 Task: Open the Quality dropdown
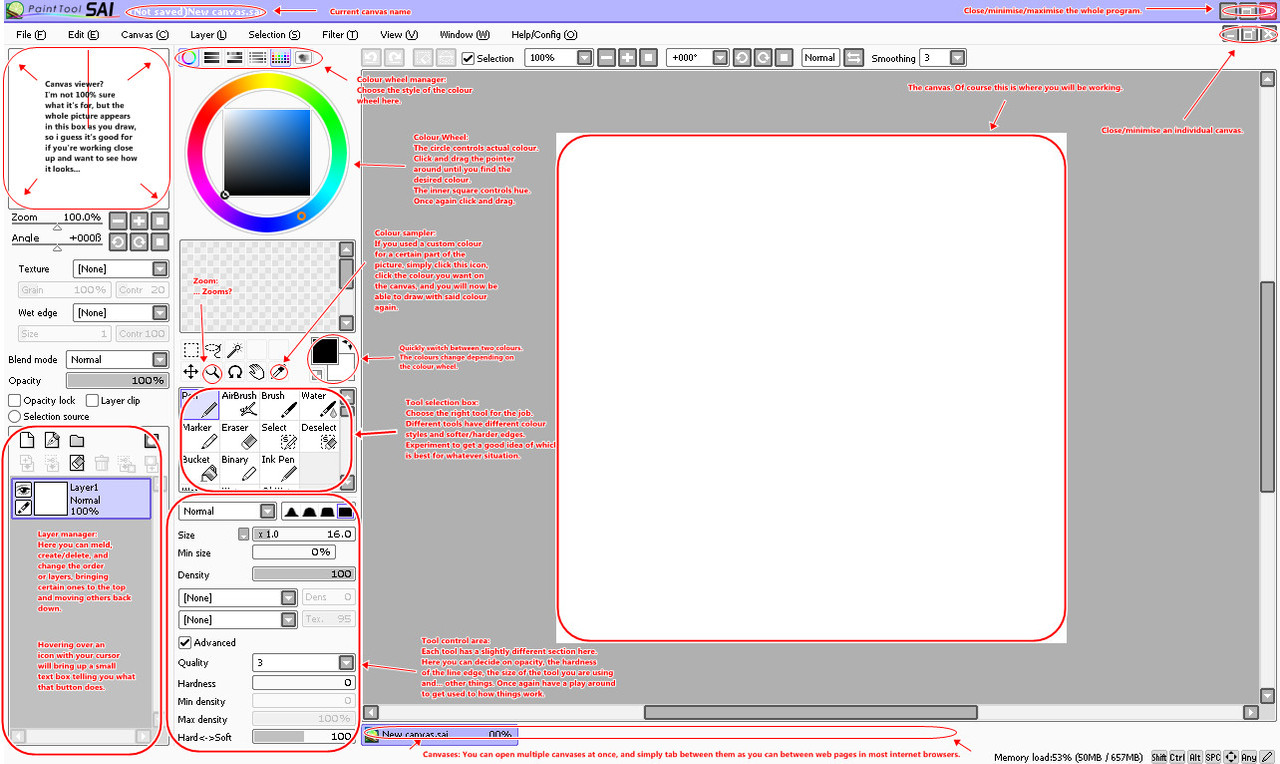tap(303, 662)
